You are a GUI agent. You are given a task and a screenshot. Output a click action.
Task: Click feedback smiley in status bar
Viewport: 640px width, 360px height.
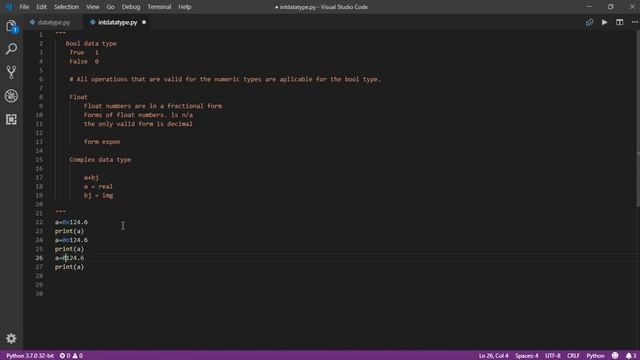615,356
